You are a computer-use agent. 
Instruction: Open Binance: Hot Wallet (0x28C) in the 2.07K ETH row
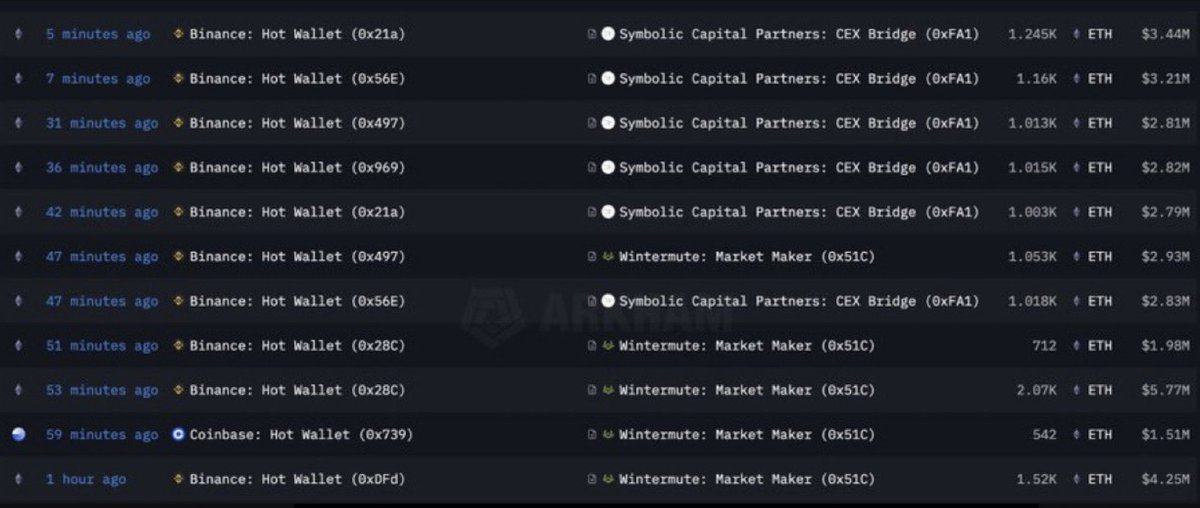point(297,390)
